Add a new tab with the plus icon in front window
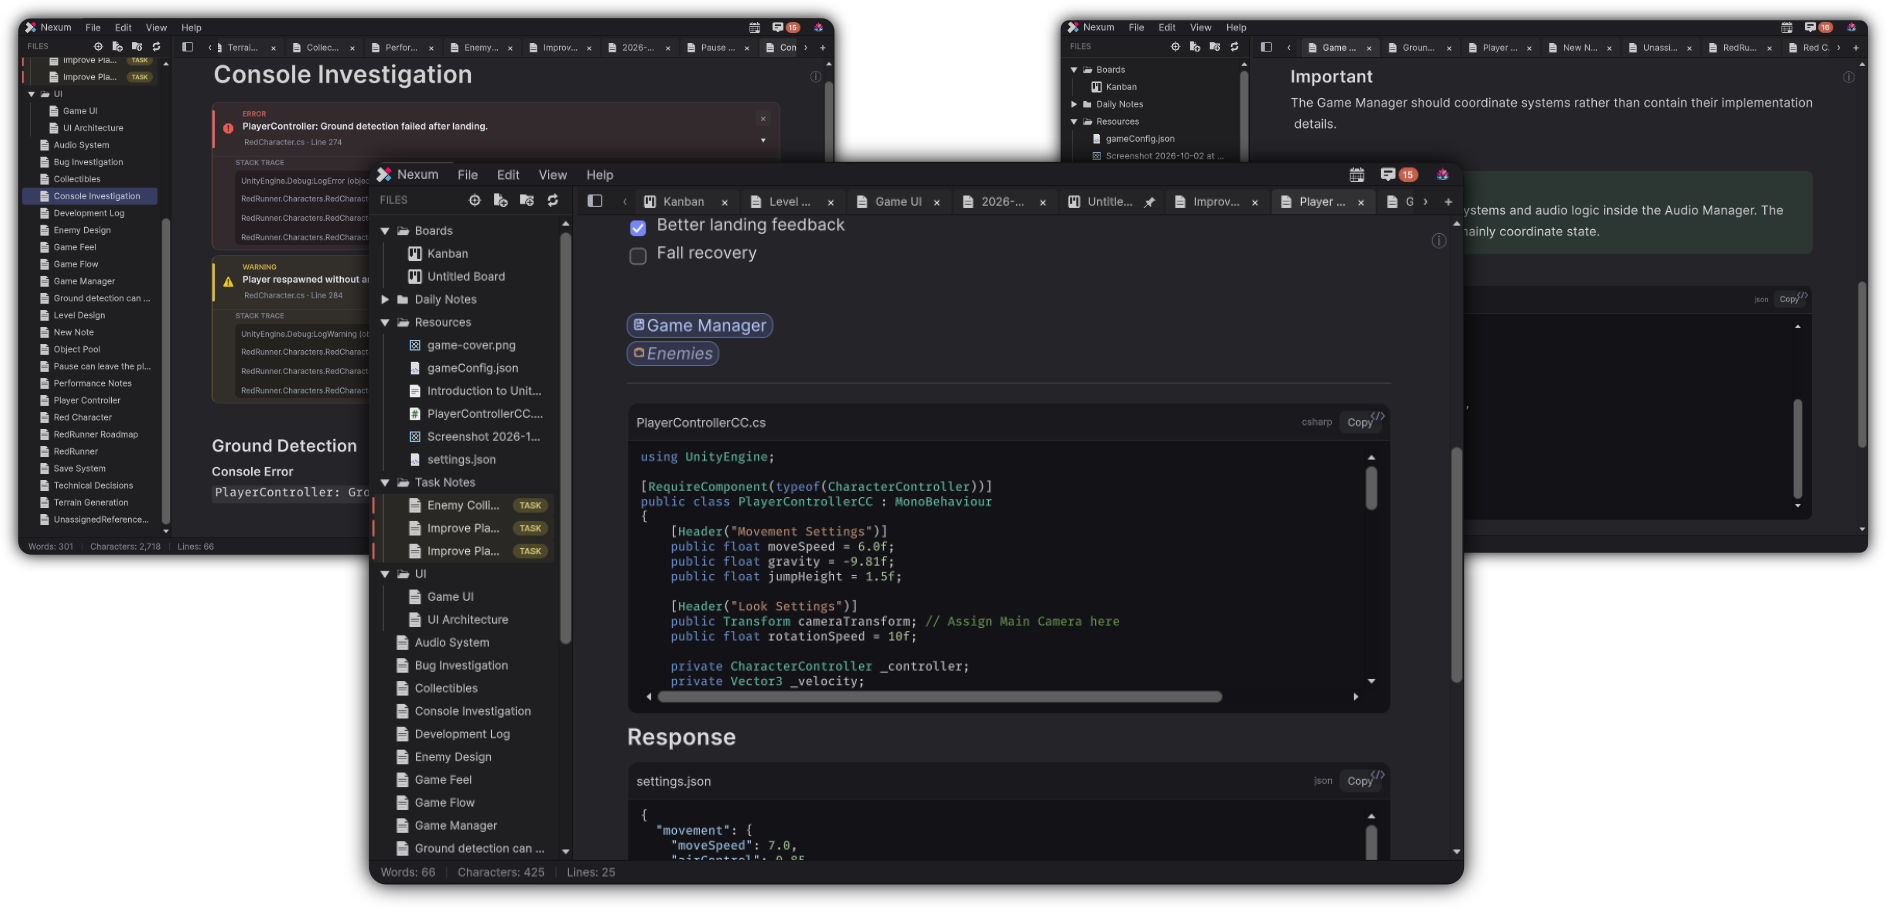This screenshot has height=909, width=1886. [x=1448, y=202]
